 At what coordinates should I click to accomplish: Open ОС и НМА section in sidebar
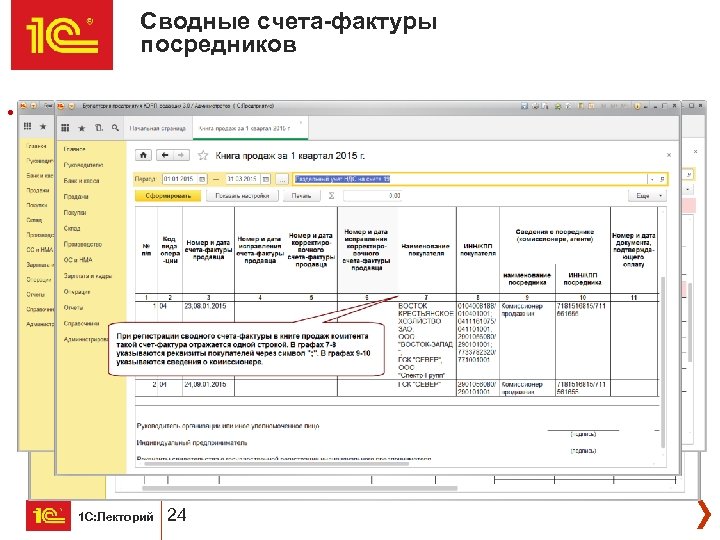click(x=78, y=260)
